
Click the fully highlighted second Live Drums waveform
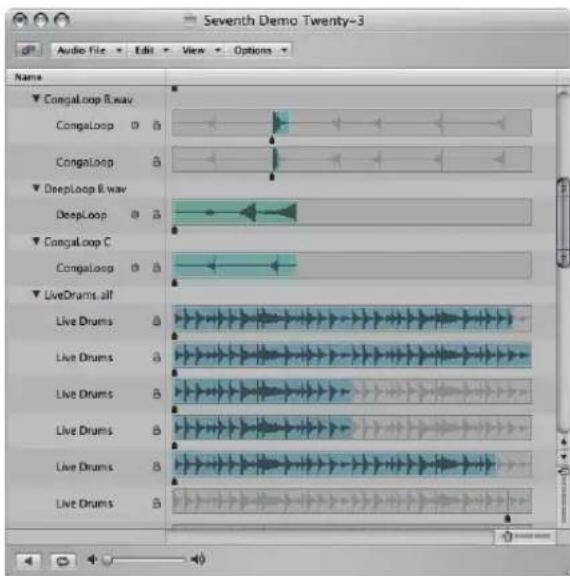351,355
